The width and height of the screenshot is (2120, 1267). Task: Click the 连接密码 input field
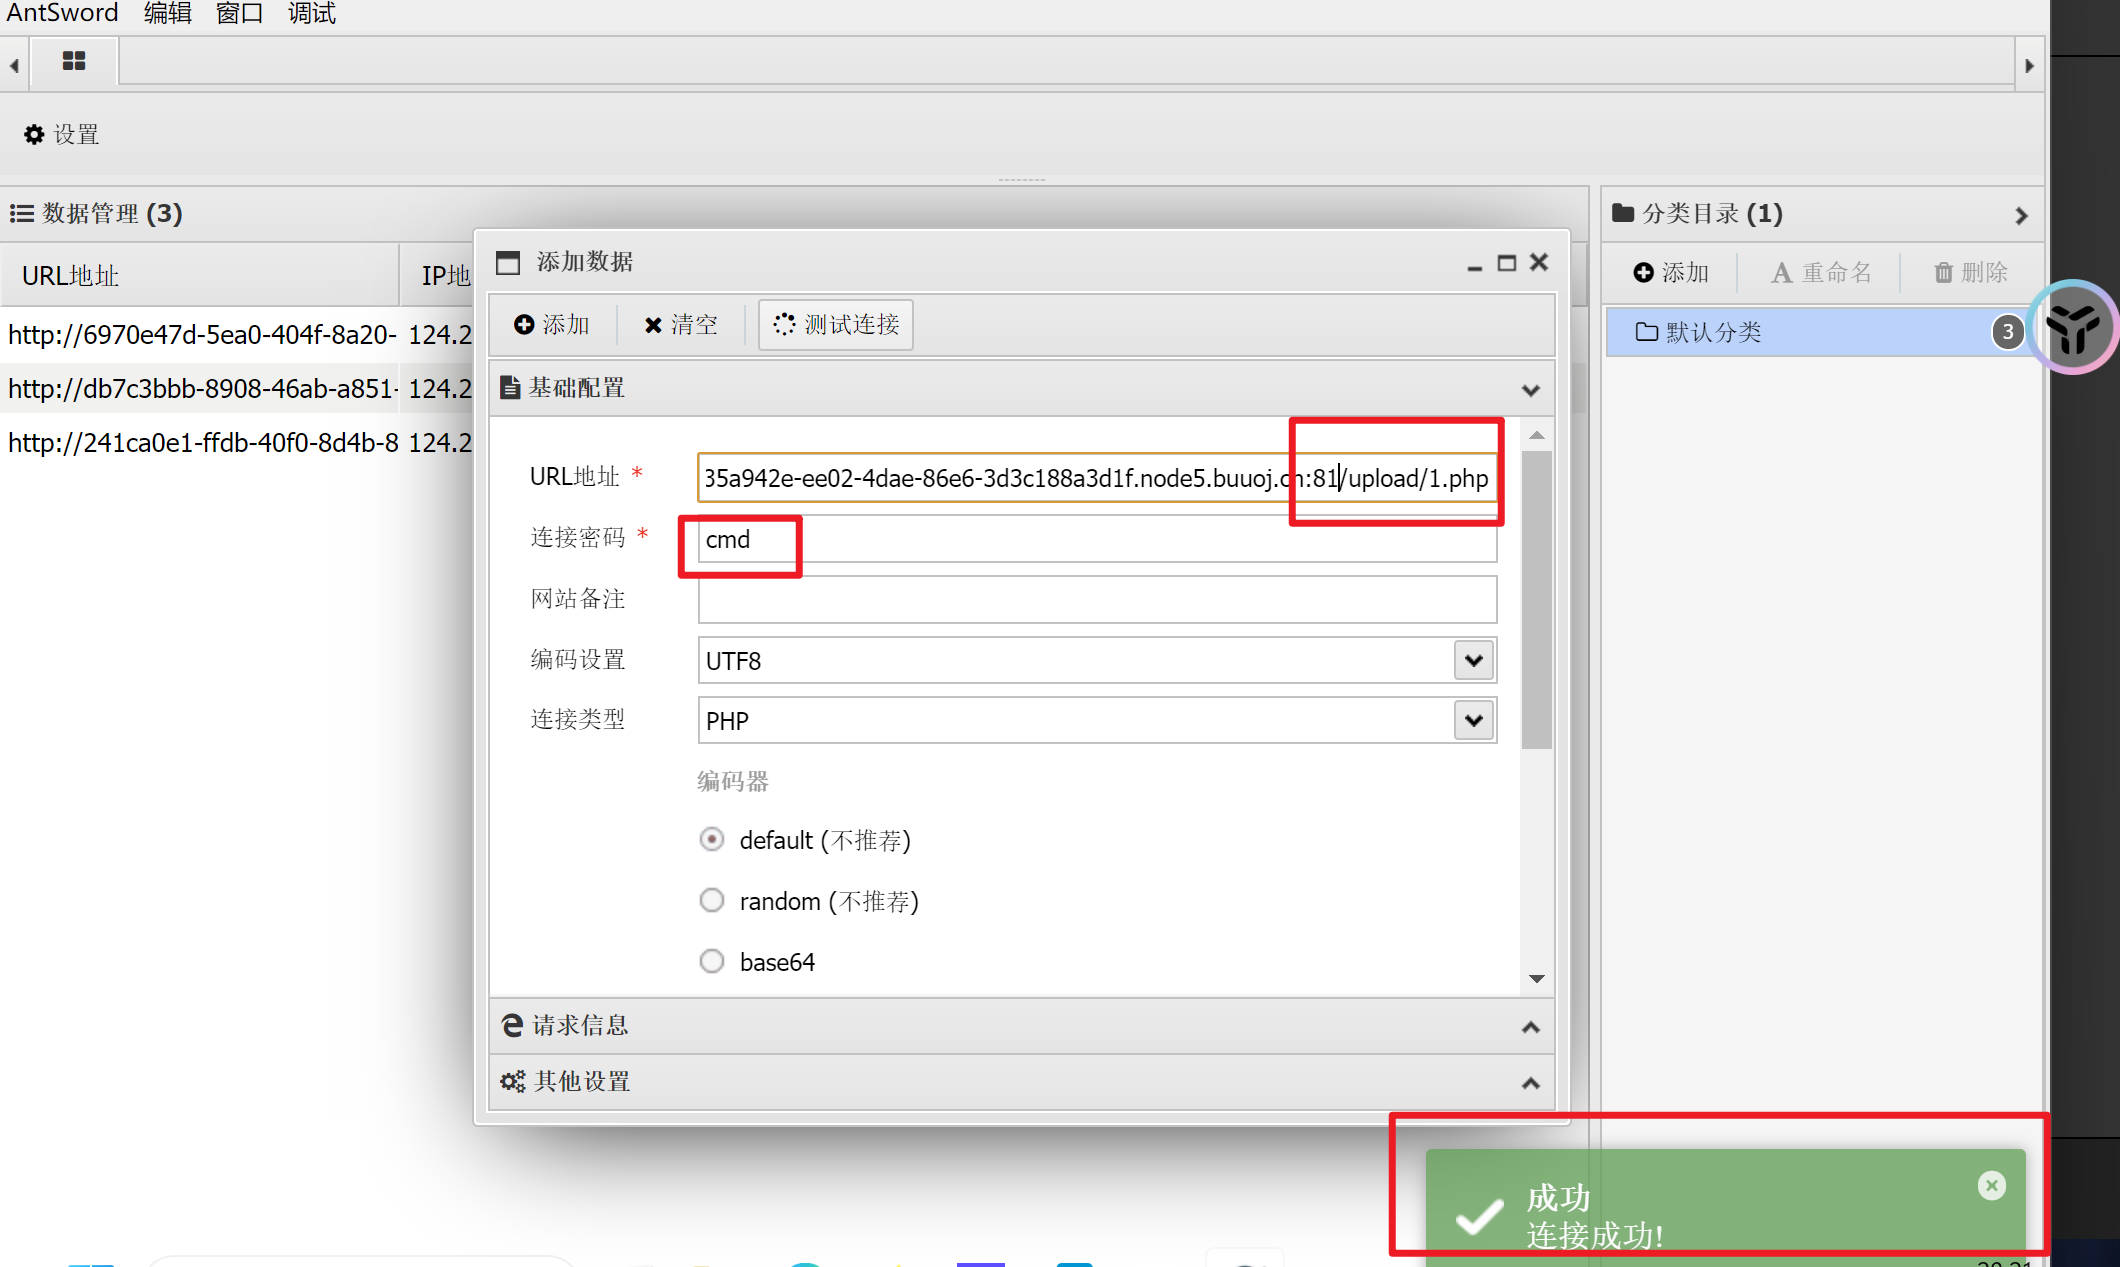click(1097, 539)
